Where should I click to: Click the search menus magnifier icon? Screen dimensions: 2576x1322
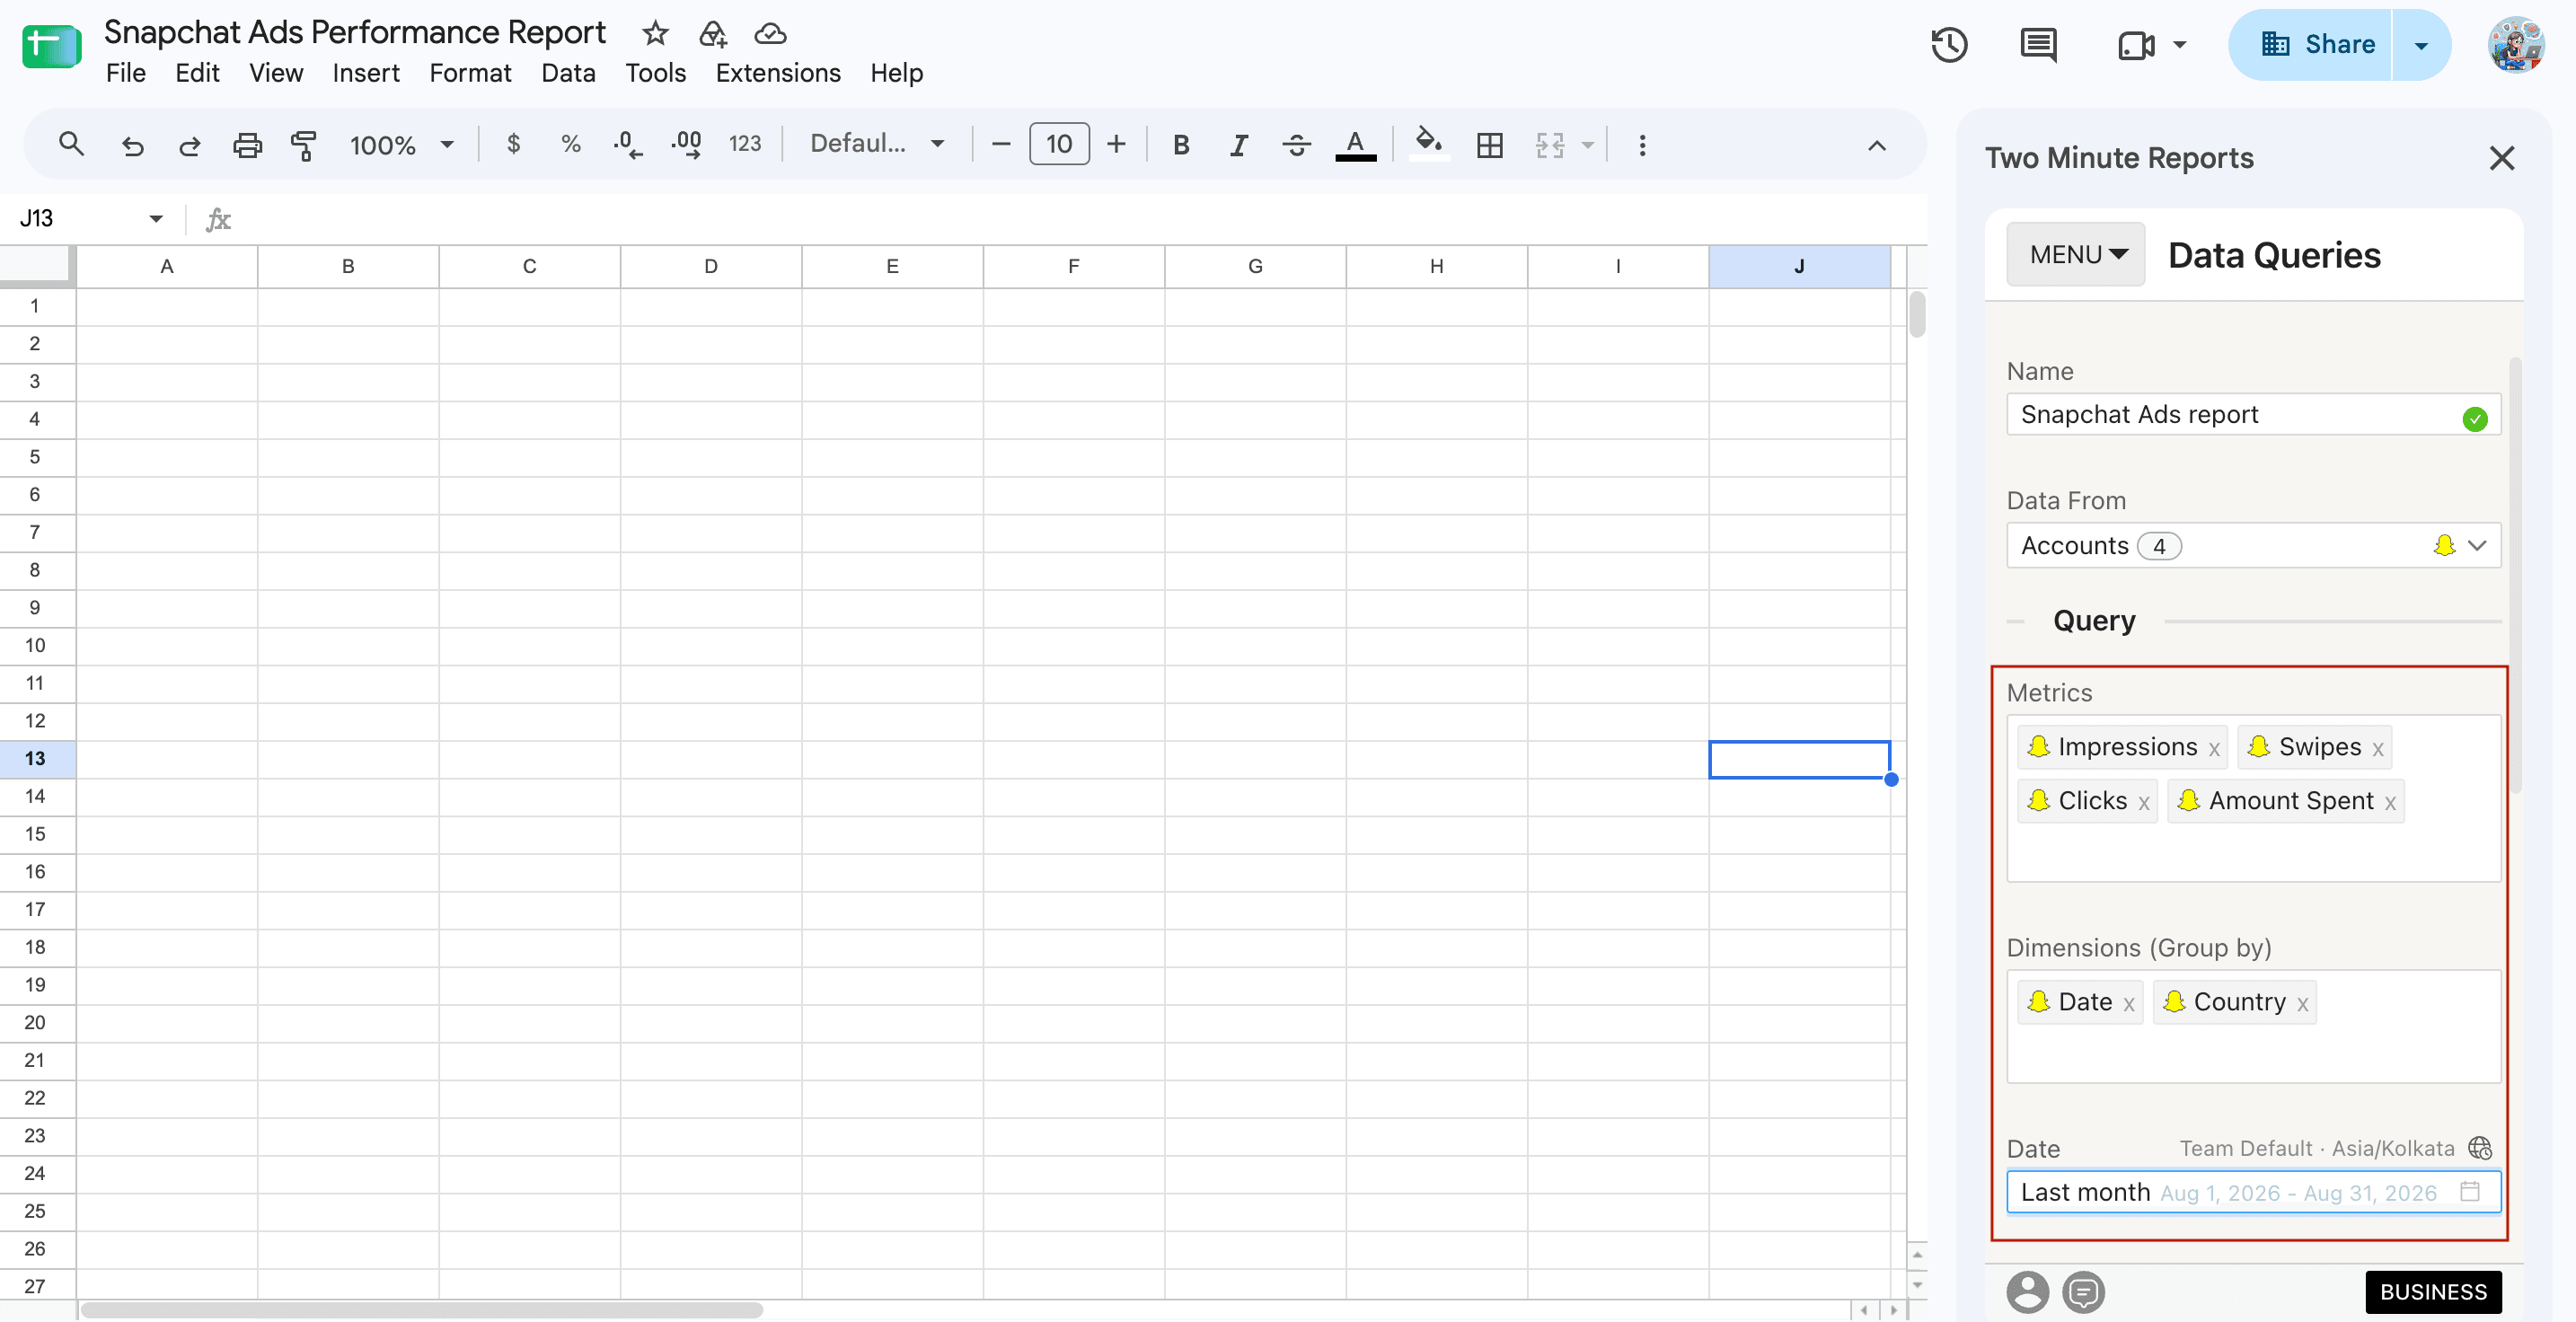pyautogui.click(x=71, y=144)
